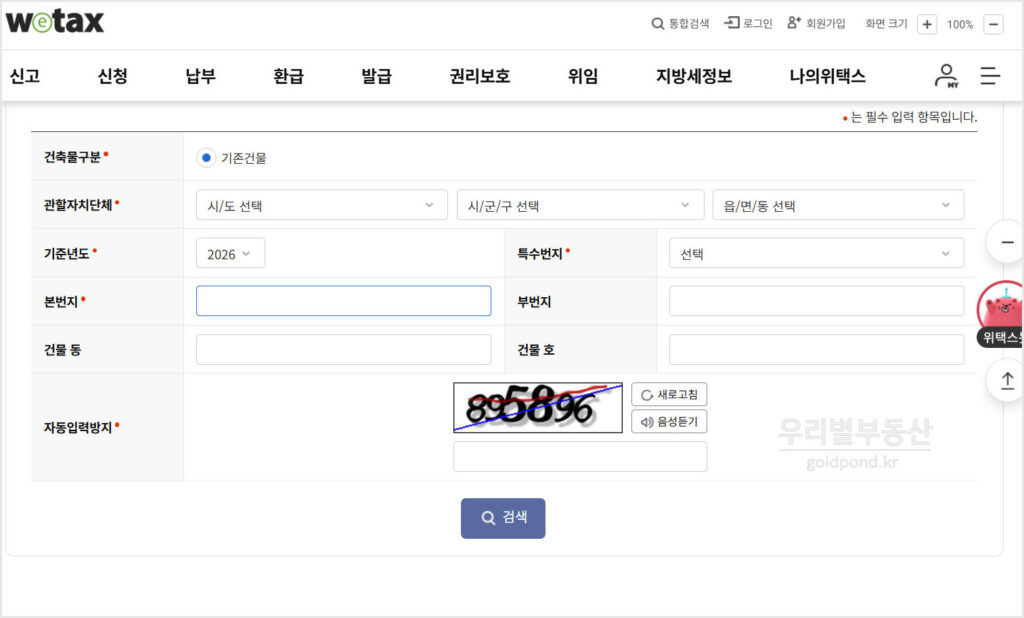Decrease screen size with minus button
This screenshot has height=618, width=1024.
tap(993, 24)
